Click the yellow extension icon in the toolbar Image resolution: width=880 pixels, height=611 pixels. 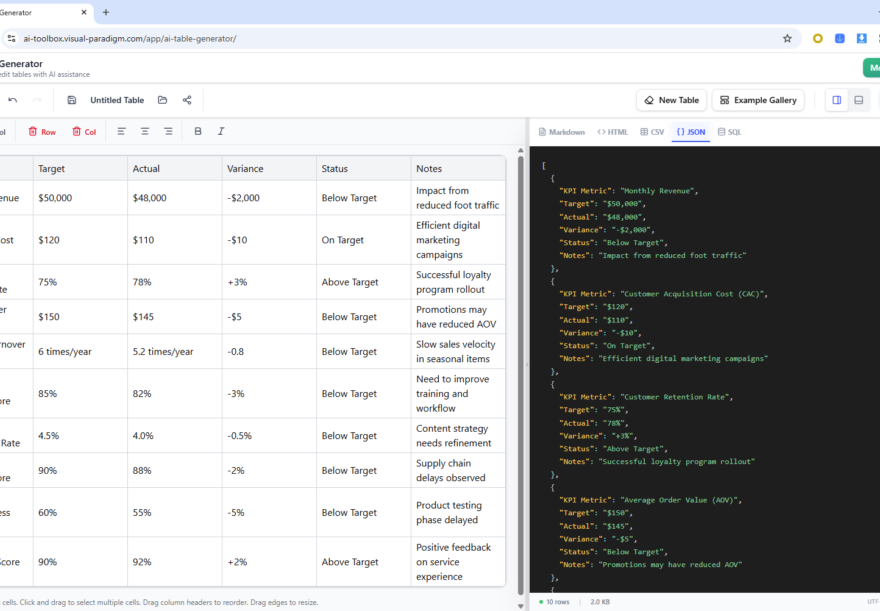coord(816,37)
